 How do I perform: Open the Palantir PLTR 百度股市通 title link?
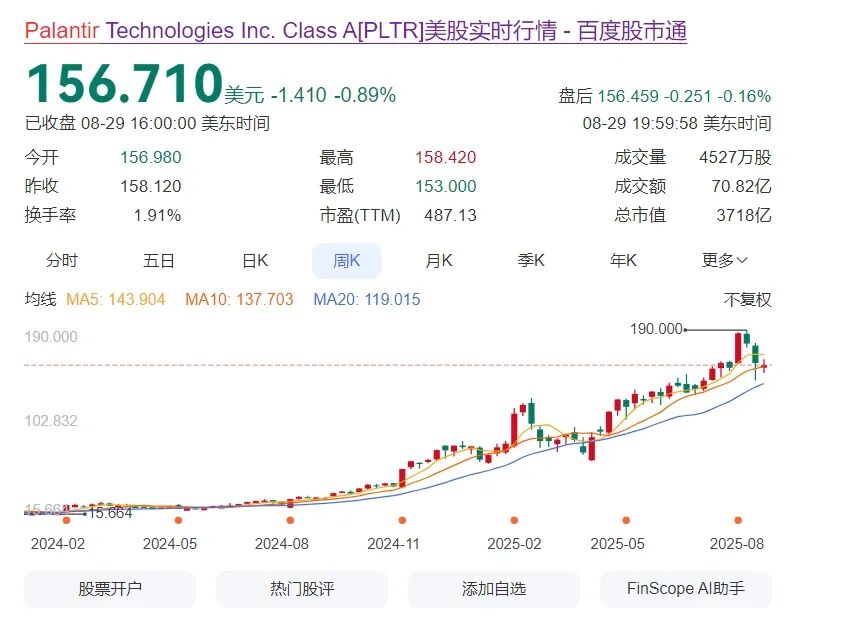click(x=356, y=30)
